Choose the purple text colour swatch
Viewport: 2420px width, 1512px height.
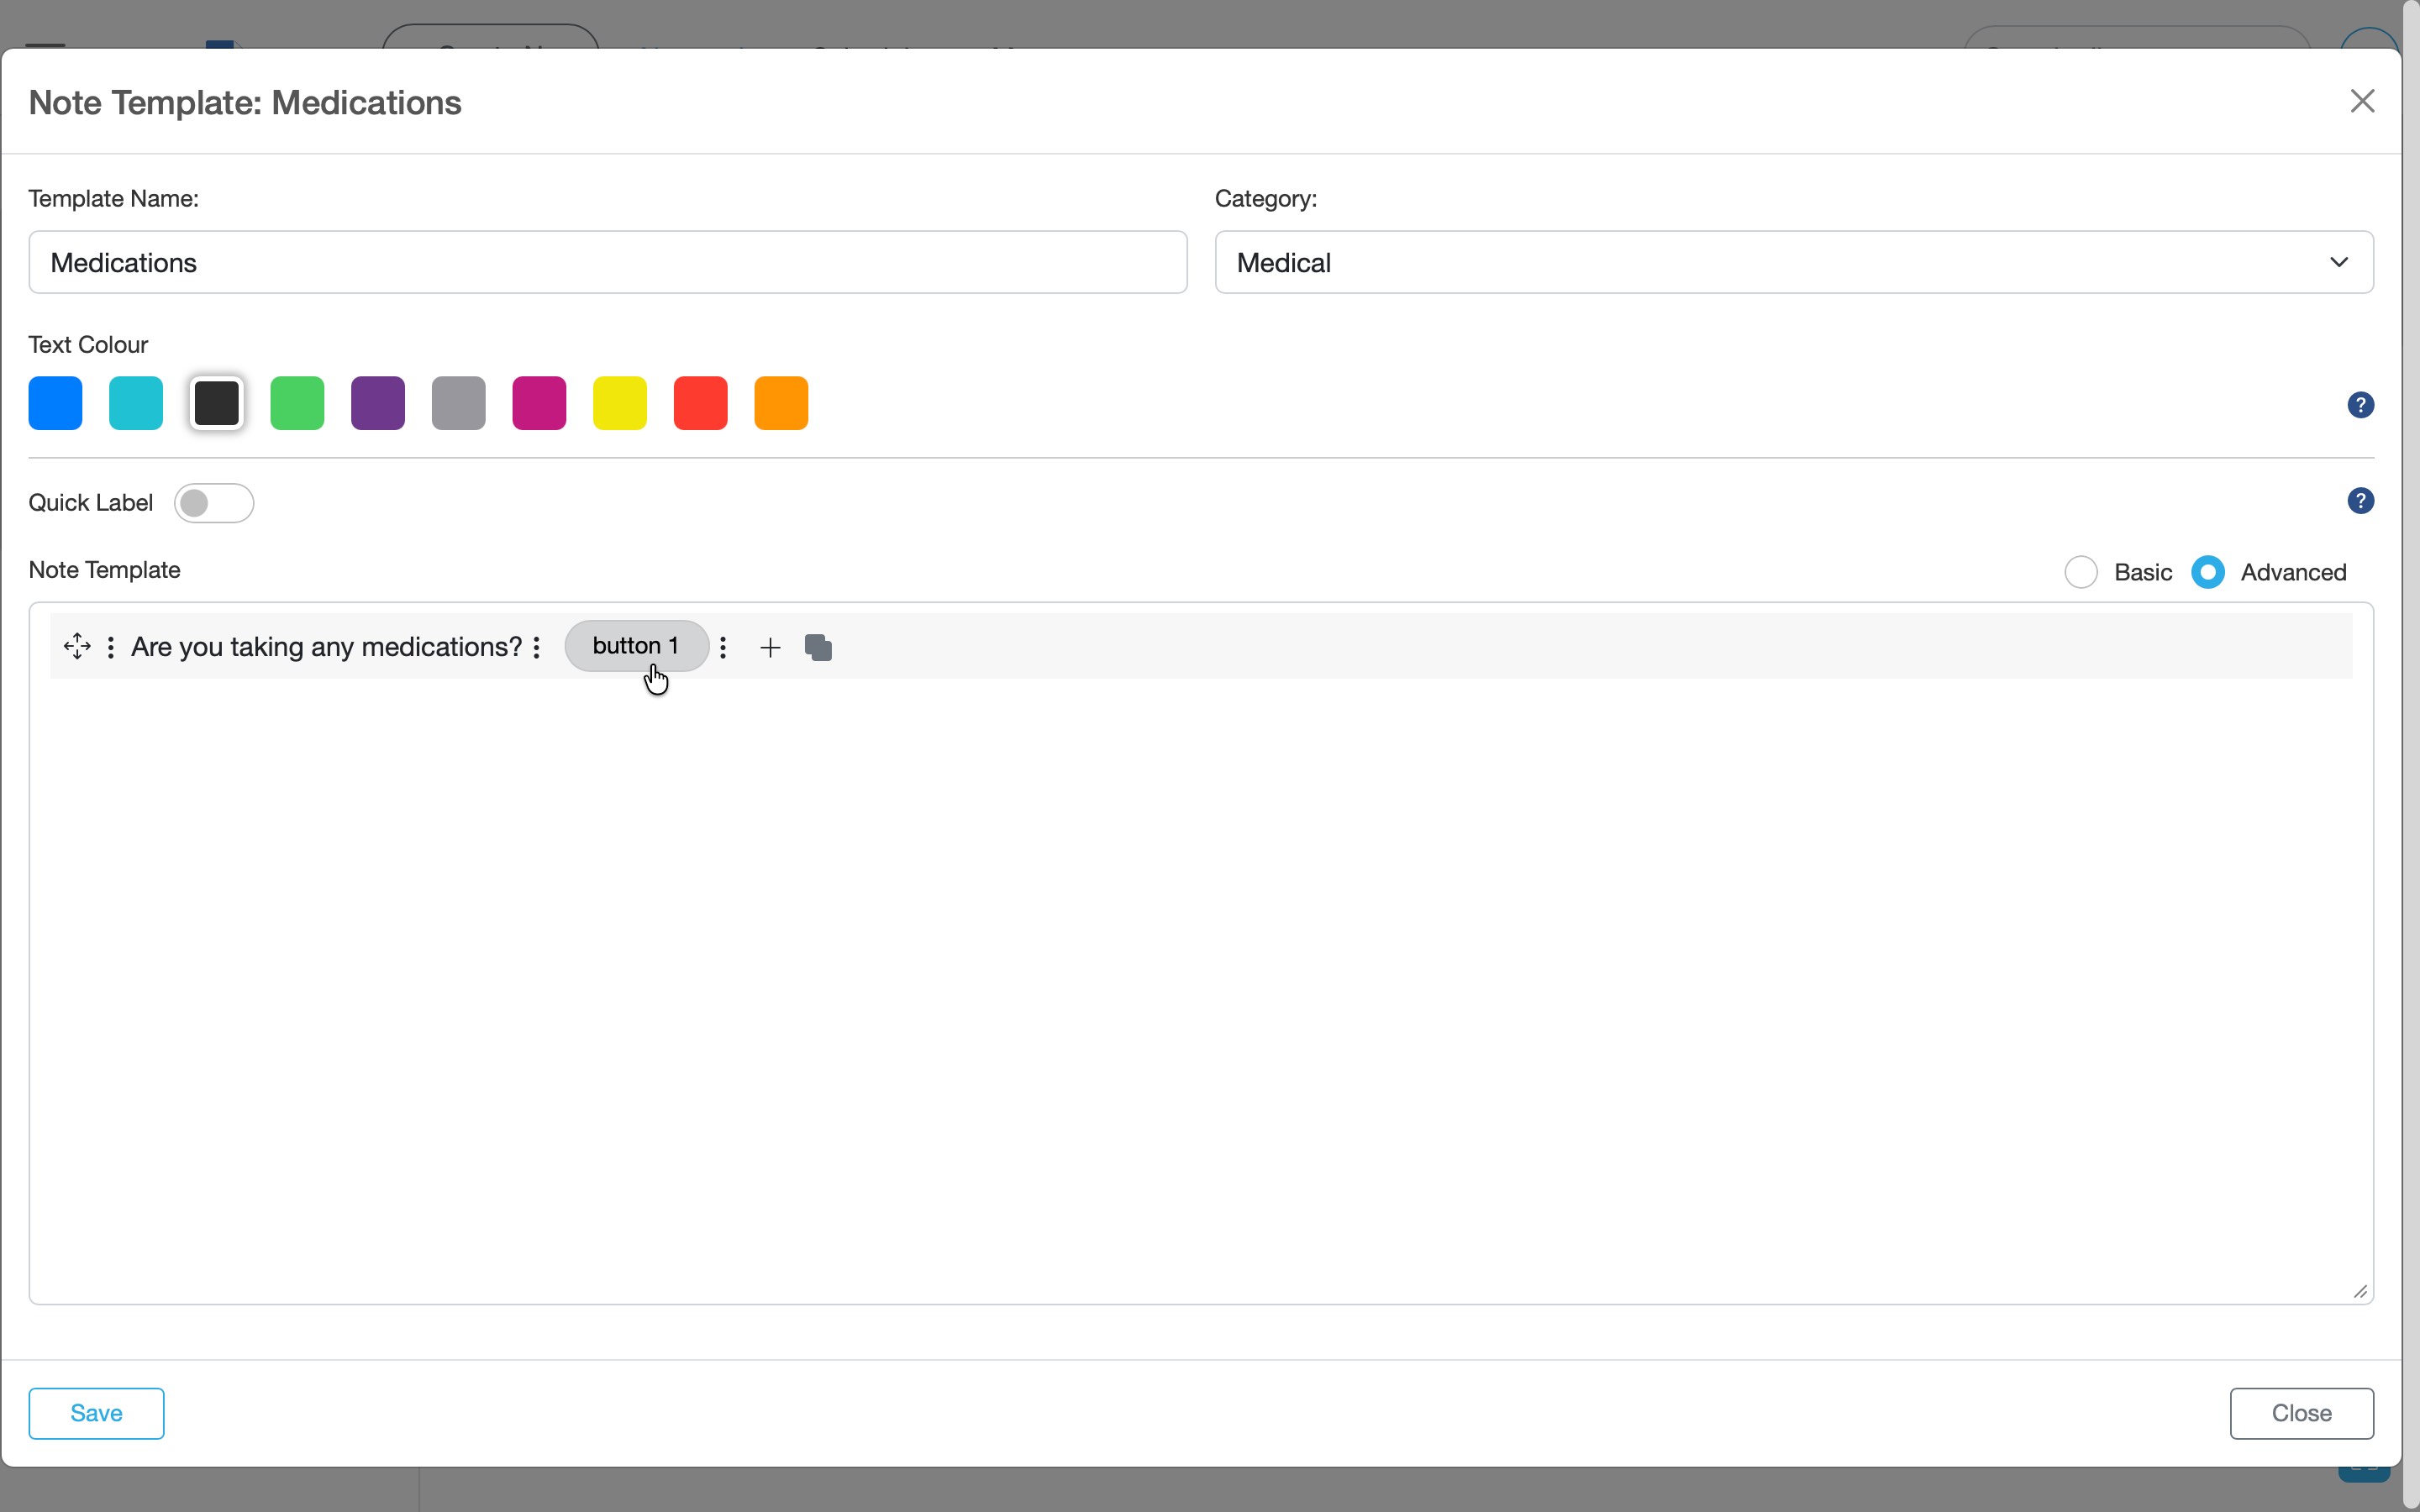coord(377,402)
